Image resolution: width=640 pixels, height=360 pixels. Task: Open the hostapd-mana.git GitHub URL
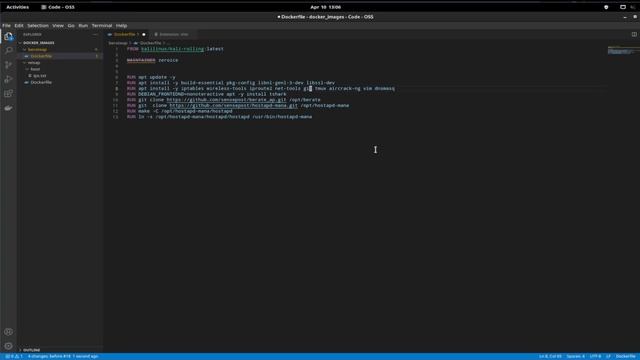(233, 105)
